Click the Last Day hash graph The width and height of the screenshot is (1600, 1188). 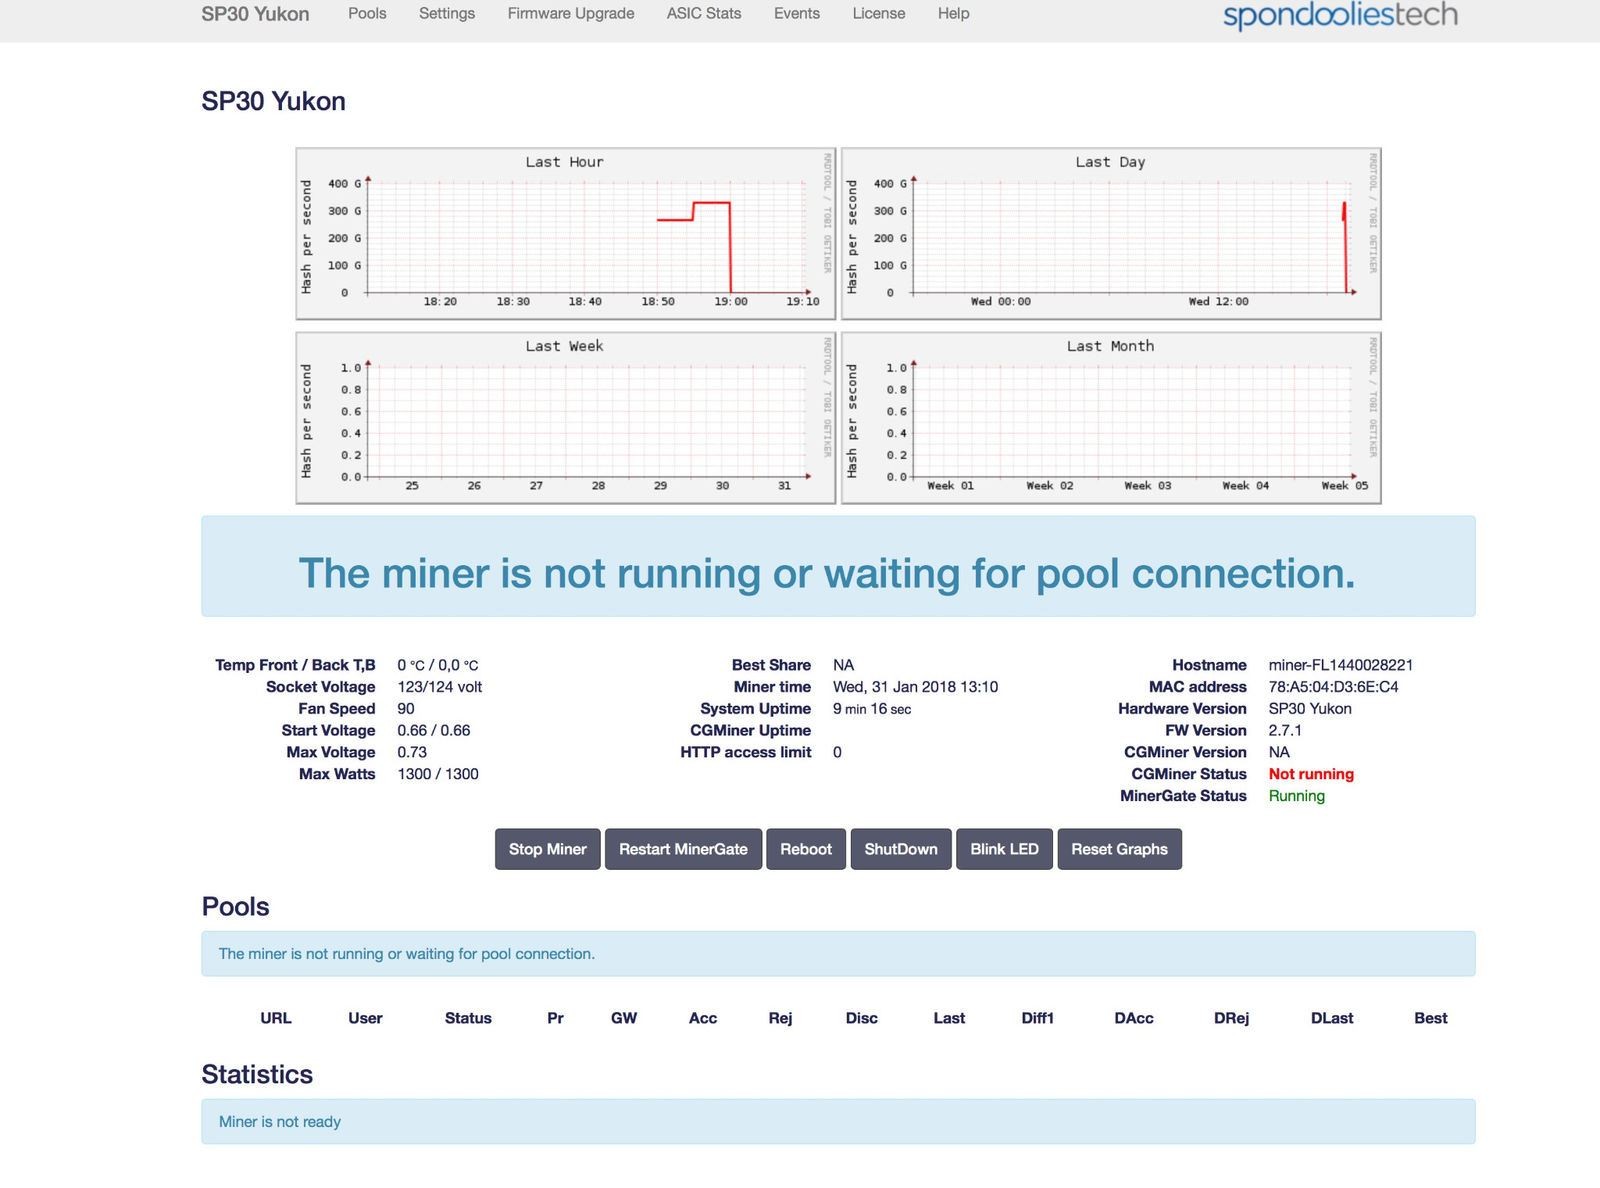coord(1111,234)
